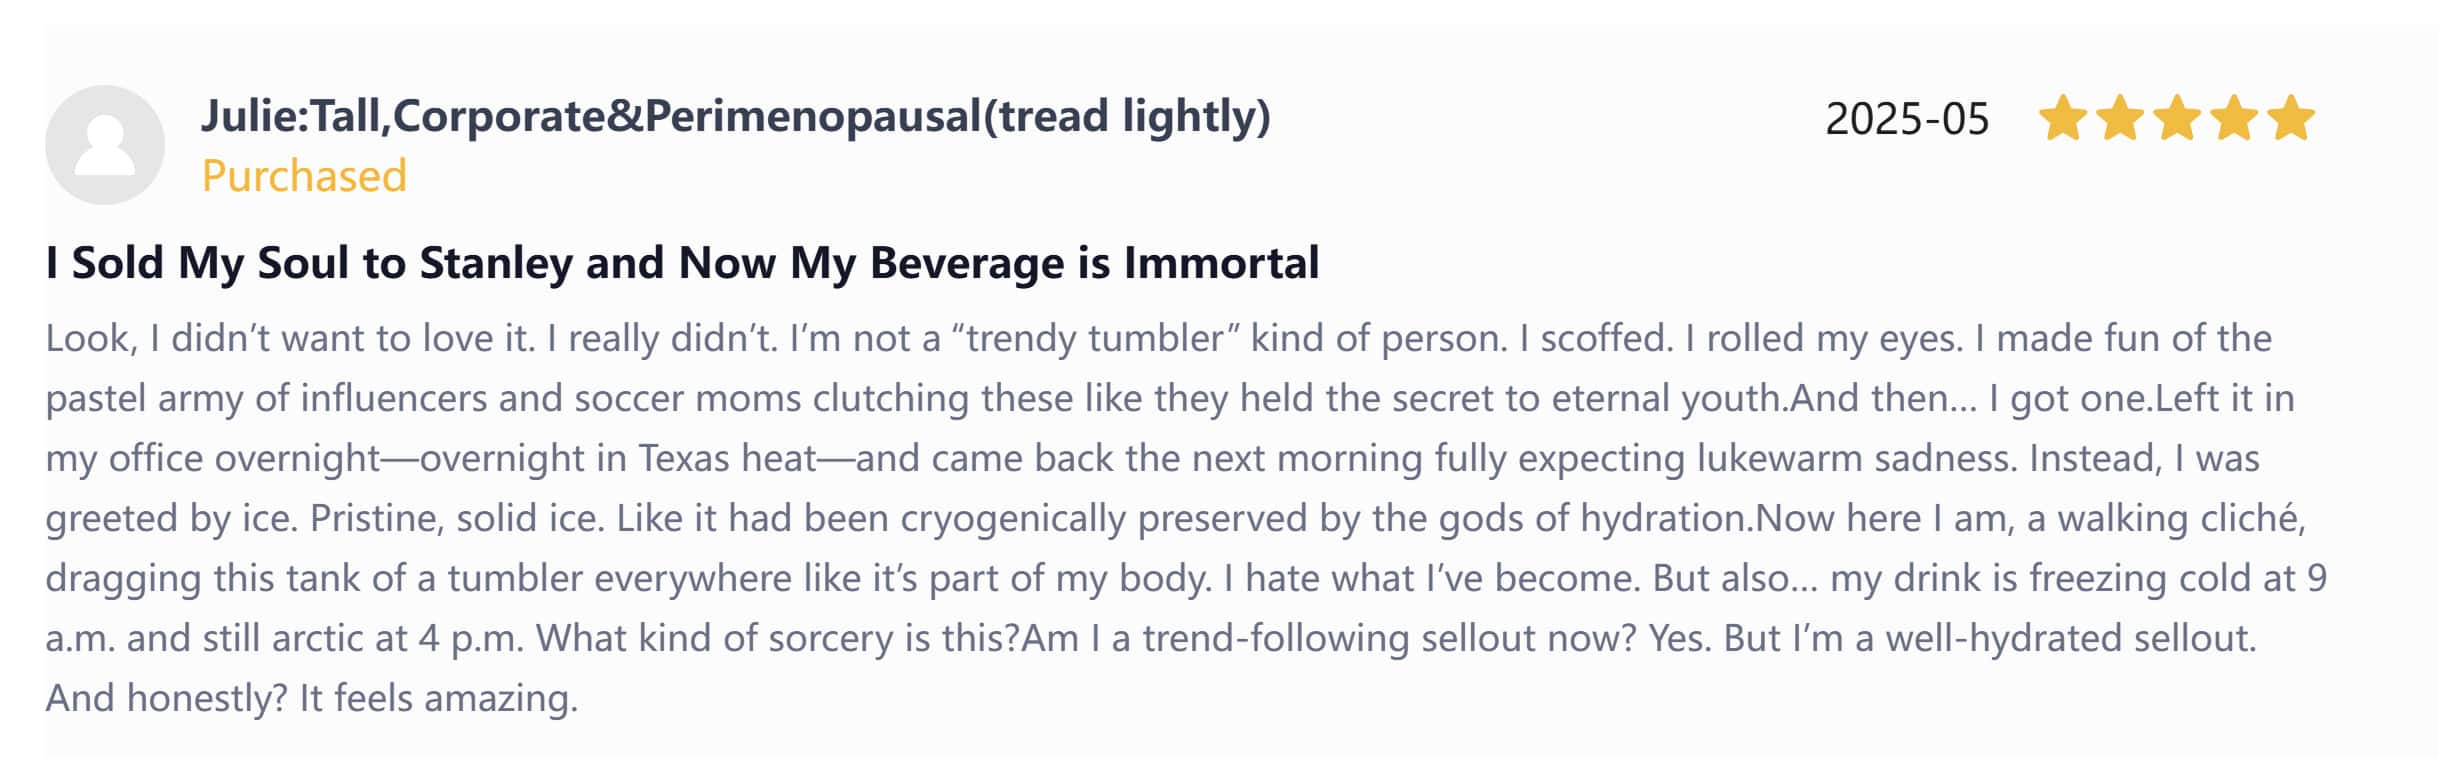Click the second rating star

click(x=2119, y=119)
